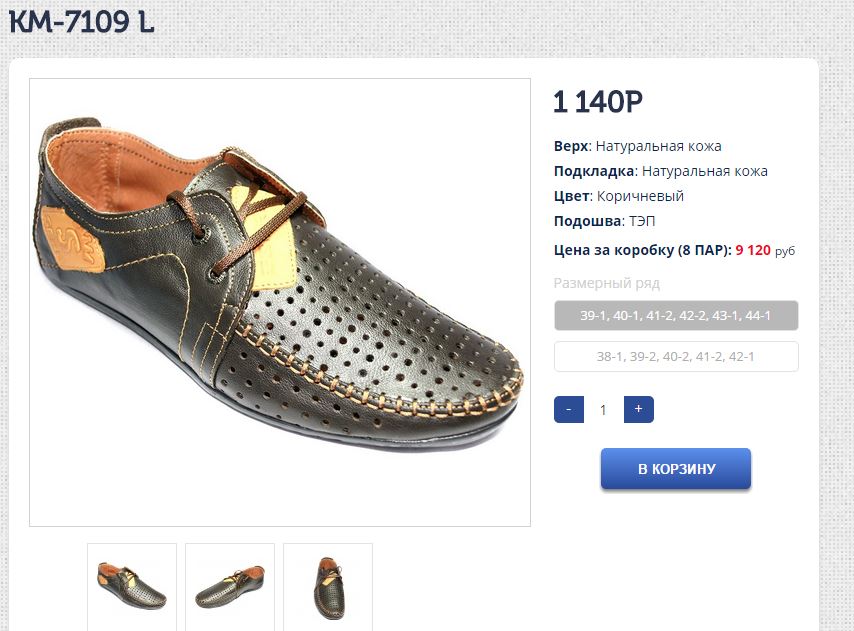Screen dimensions: 854x631
Task: Click the KM-7109 L product title
Action: point(82,22)
